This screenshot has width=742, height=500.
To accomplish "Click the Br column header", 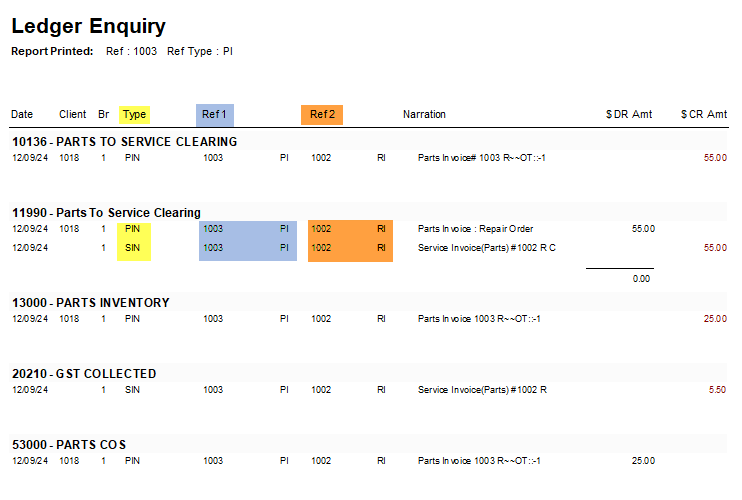I will tap(104, 115).
